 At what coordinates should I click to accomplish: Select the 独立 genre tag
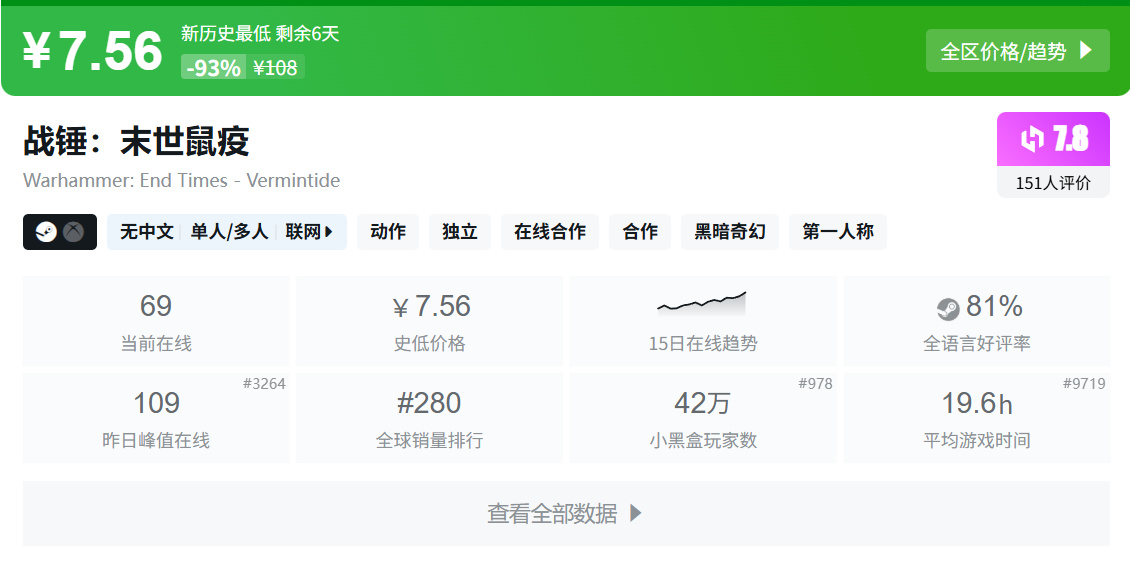(460, 232)
